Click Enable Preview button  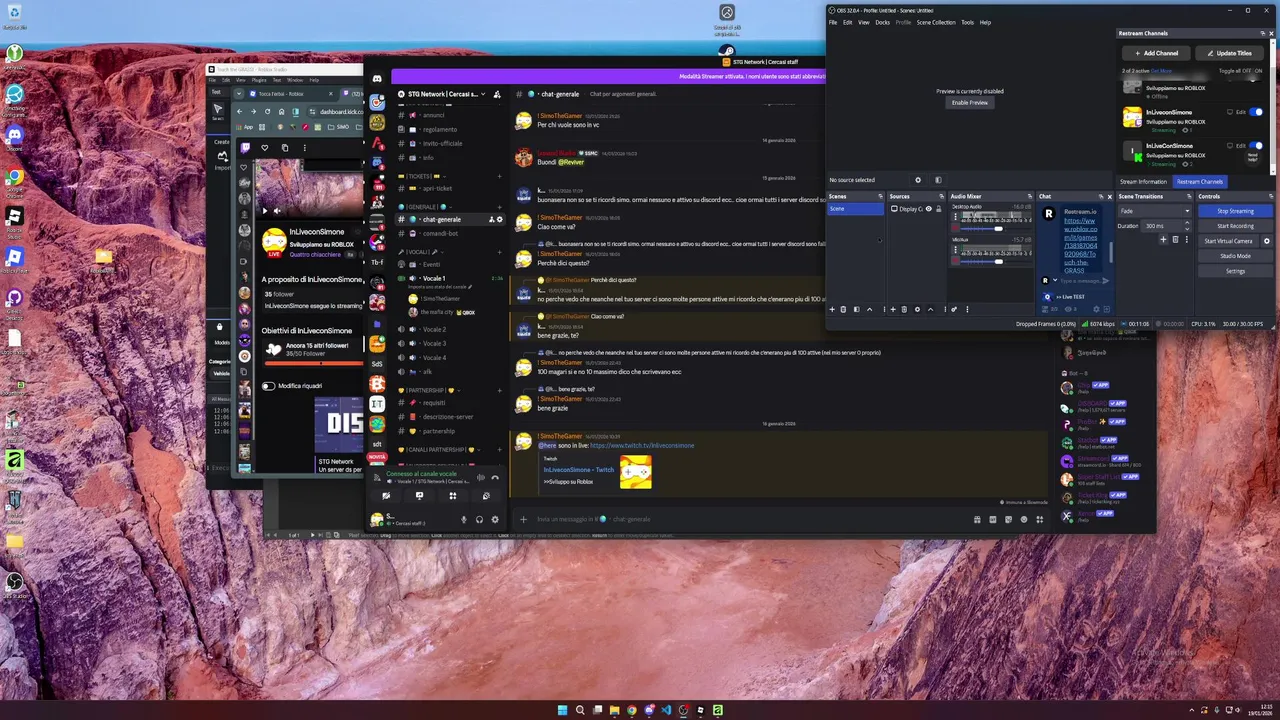[969, 102]
